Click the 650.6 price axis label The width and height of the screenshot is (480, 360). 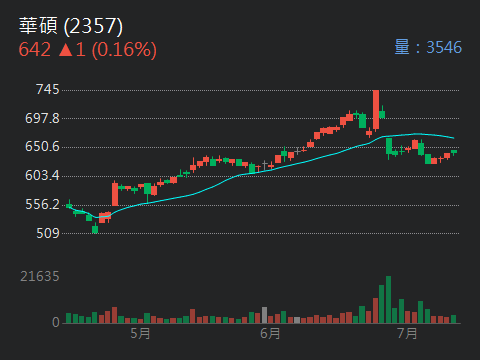[x=42, y=147]
